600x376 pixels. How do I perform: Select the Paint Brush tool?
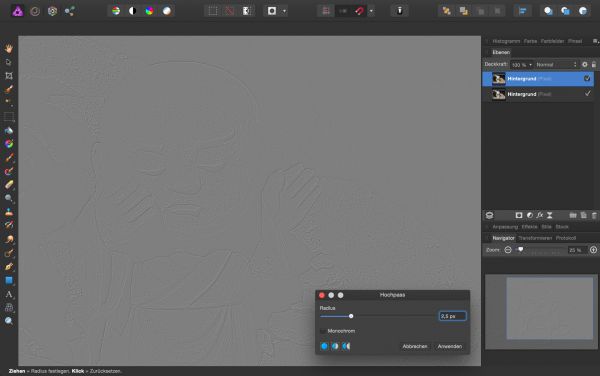coord(9,158)
